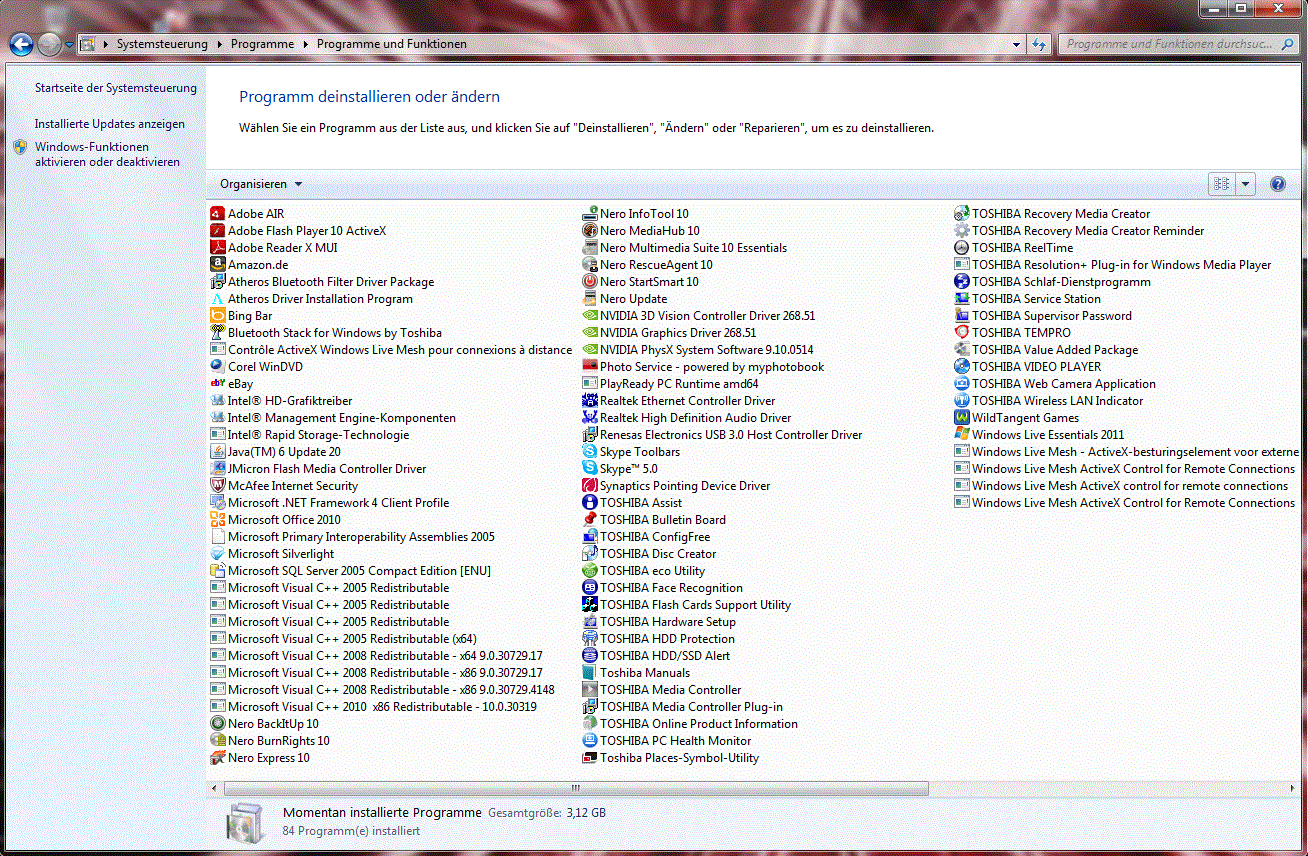
Task: Click the Systemsteuerung breadcrumb segment
Action: [x=162, y=44]
